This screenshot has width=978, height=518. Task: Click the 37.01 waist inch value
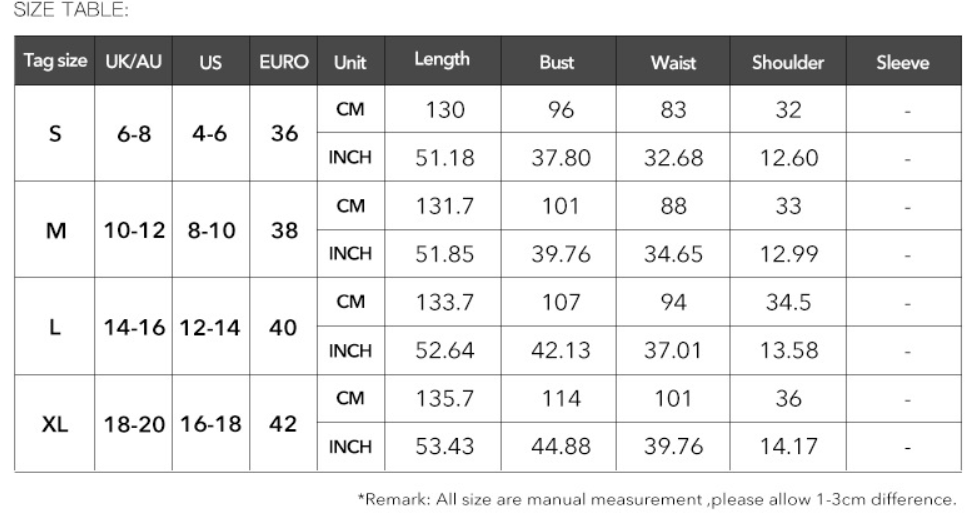[x=673, y=350]
